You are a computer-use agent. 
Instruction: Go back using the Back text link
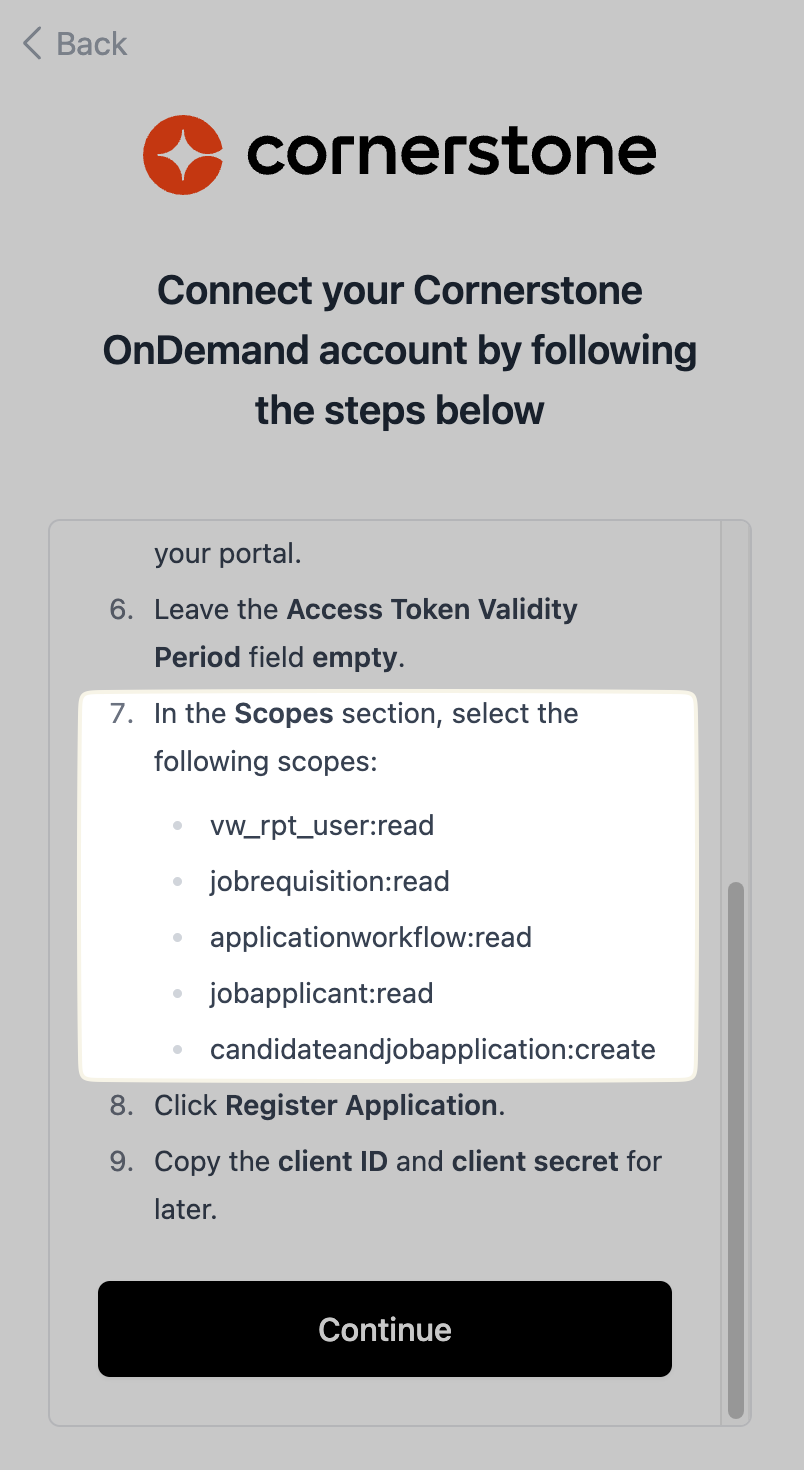pyautogui.click(x=91, y=44)
